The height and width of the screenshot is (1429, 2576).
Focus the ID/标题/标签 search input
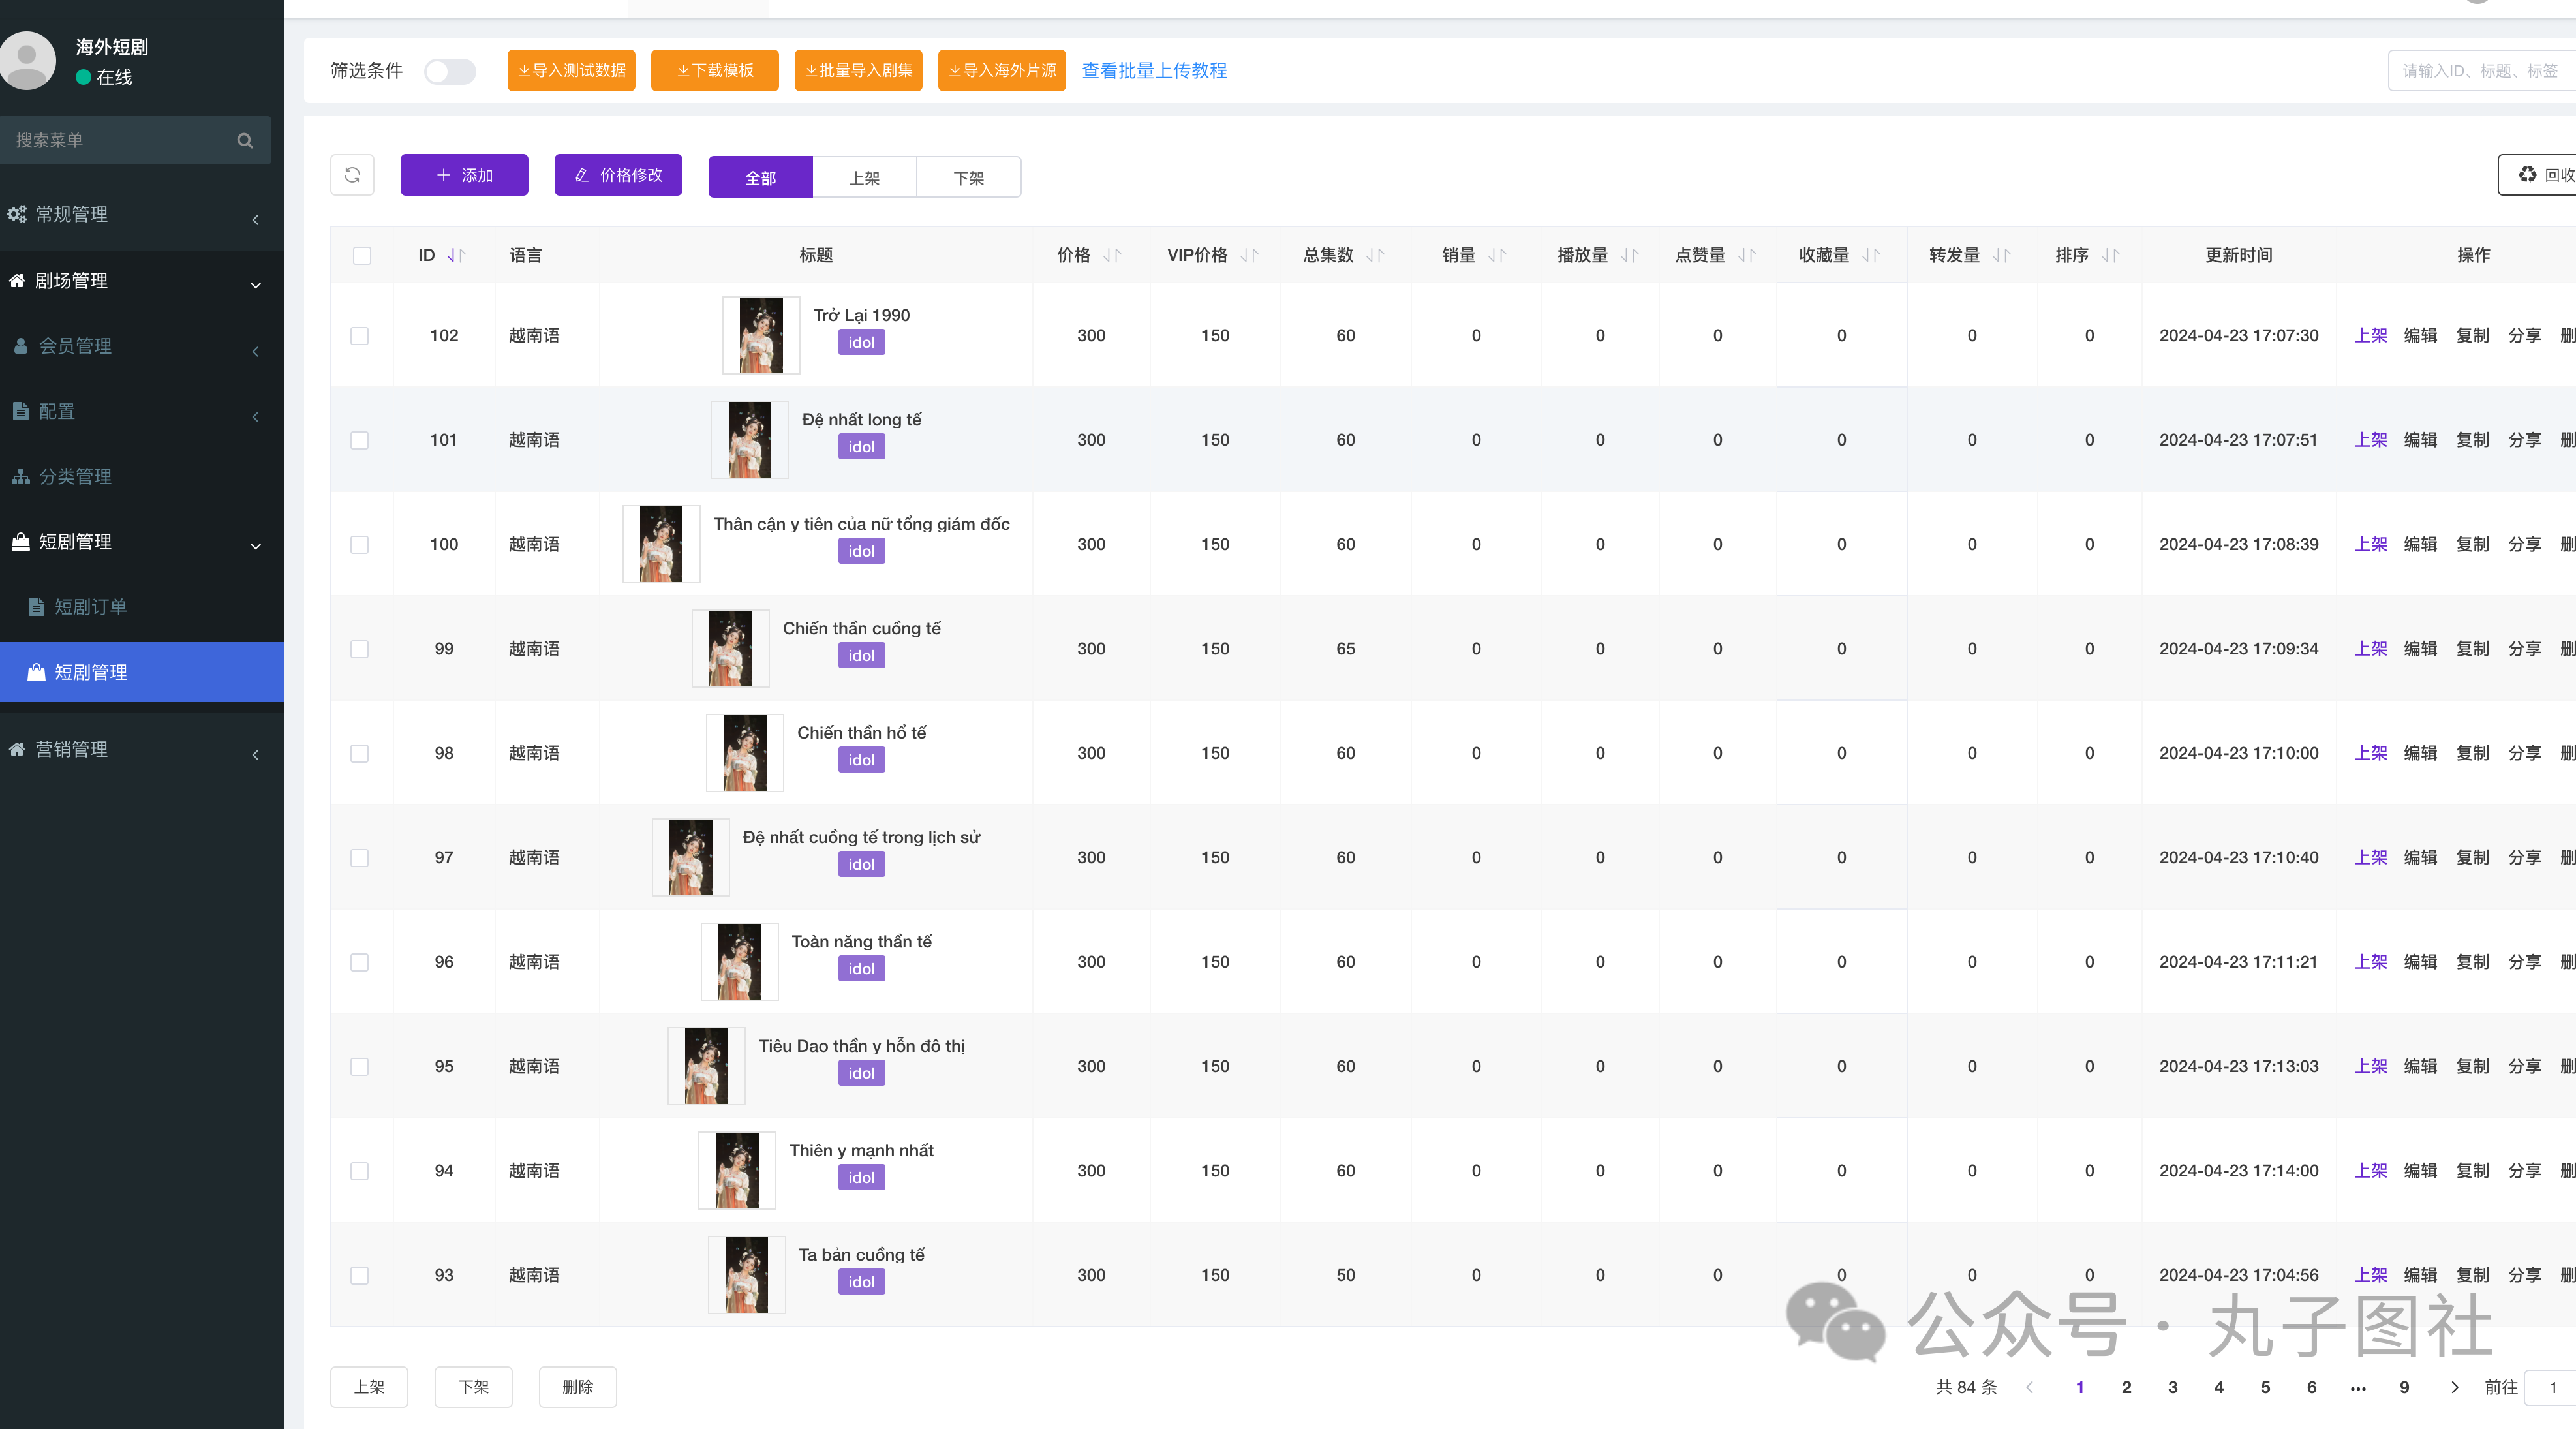(x=2482, y=71)
